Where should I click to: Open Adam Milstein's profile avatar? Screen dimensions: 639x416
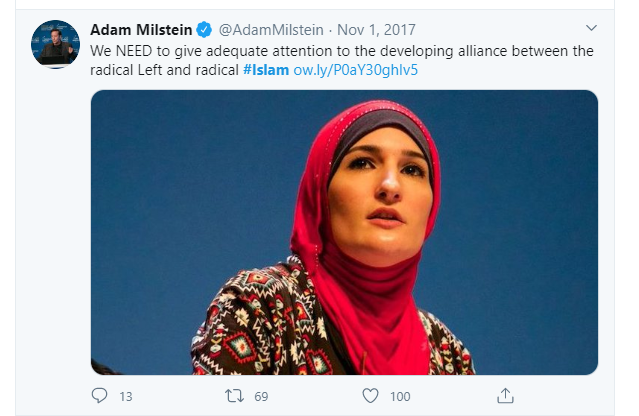click(55, 43)
